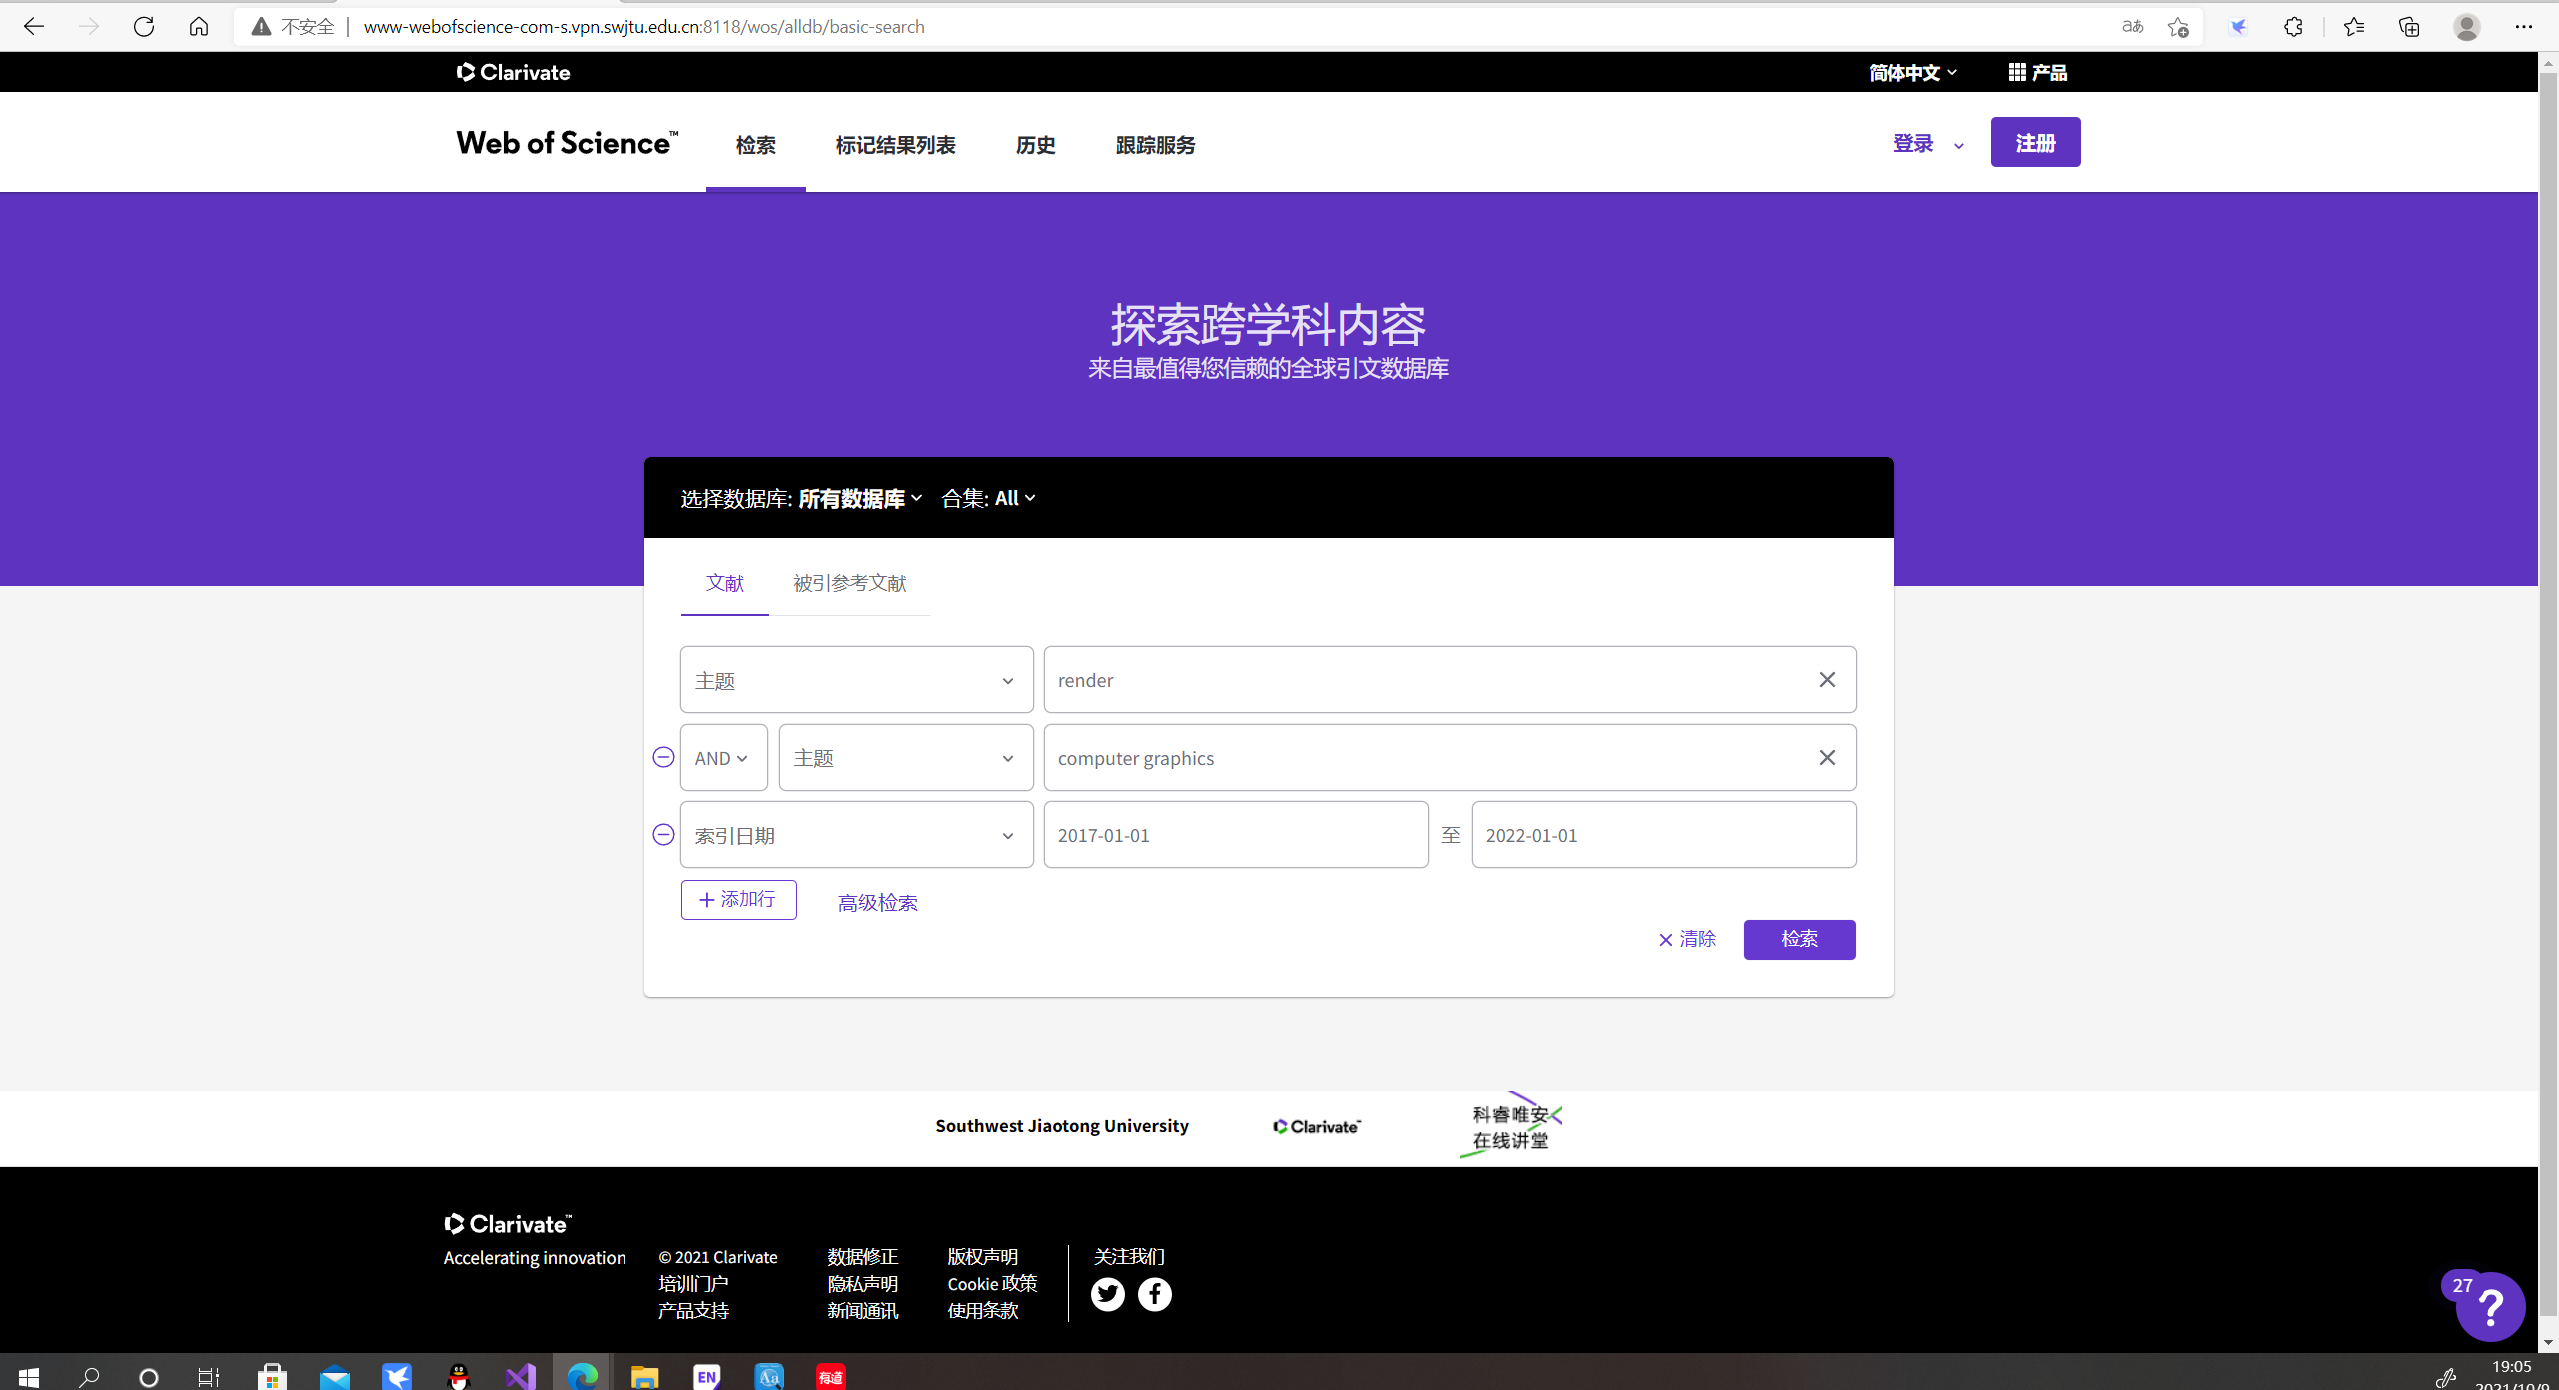Open the 产品支持 footer link

(693, 1310)
